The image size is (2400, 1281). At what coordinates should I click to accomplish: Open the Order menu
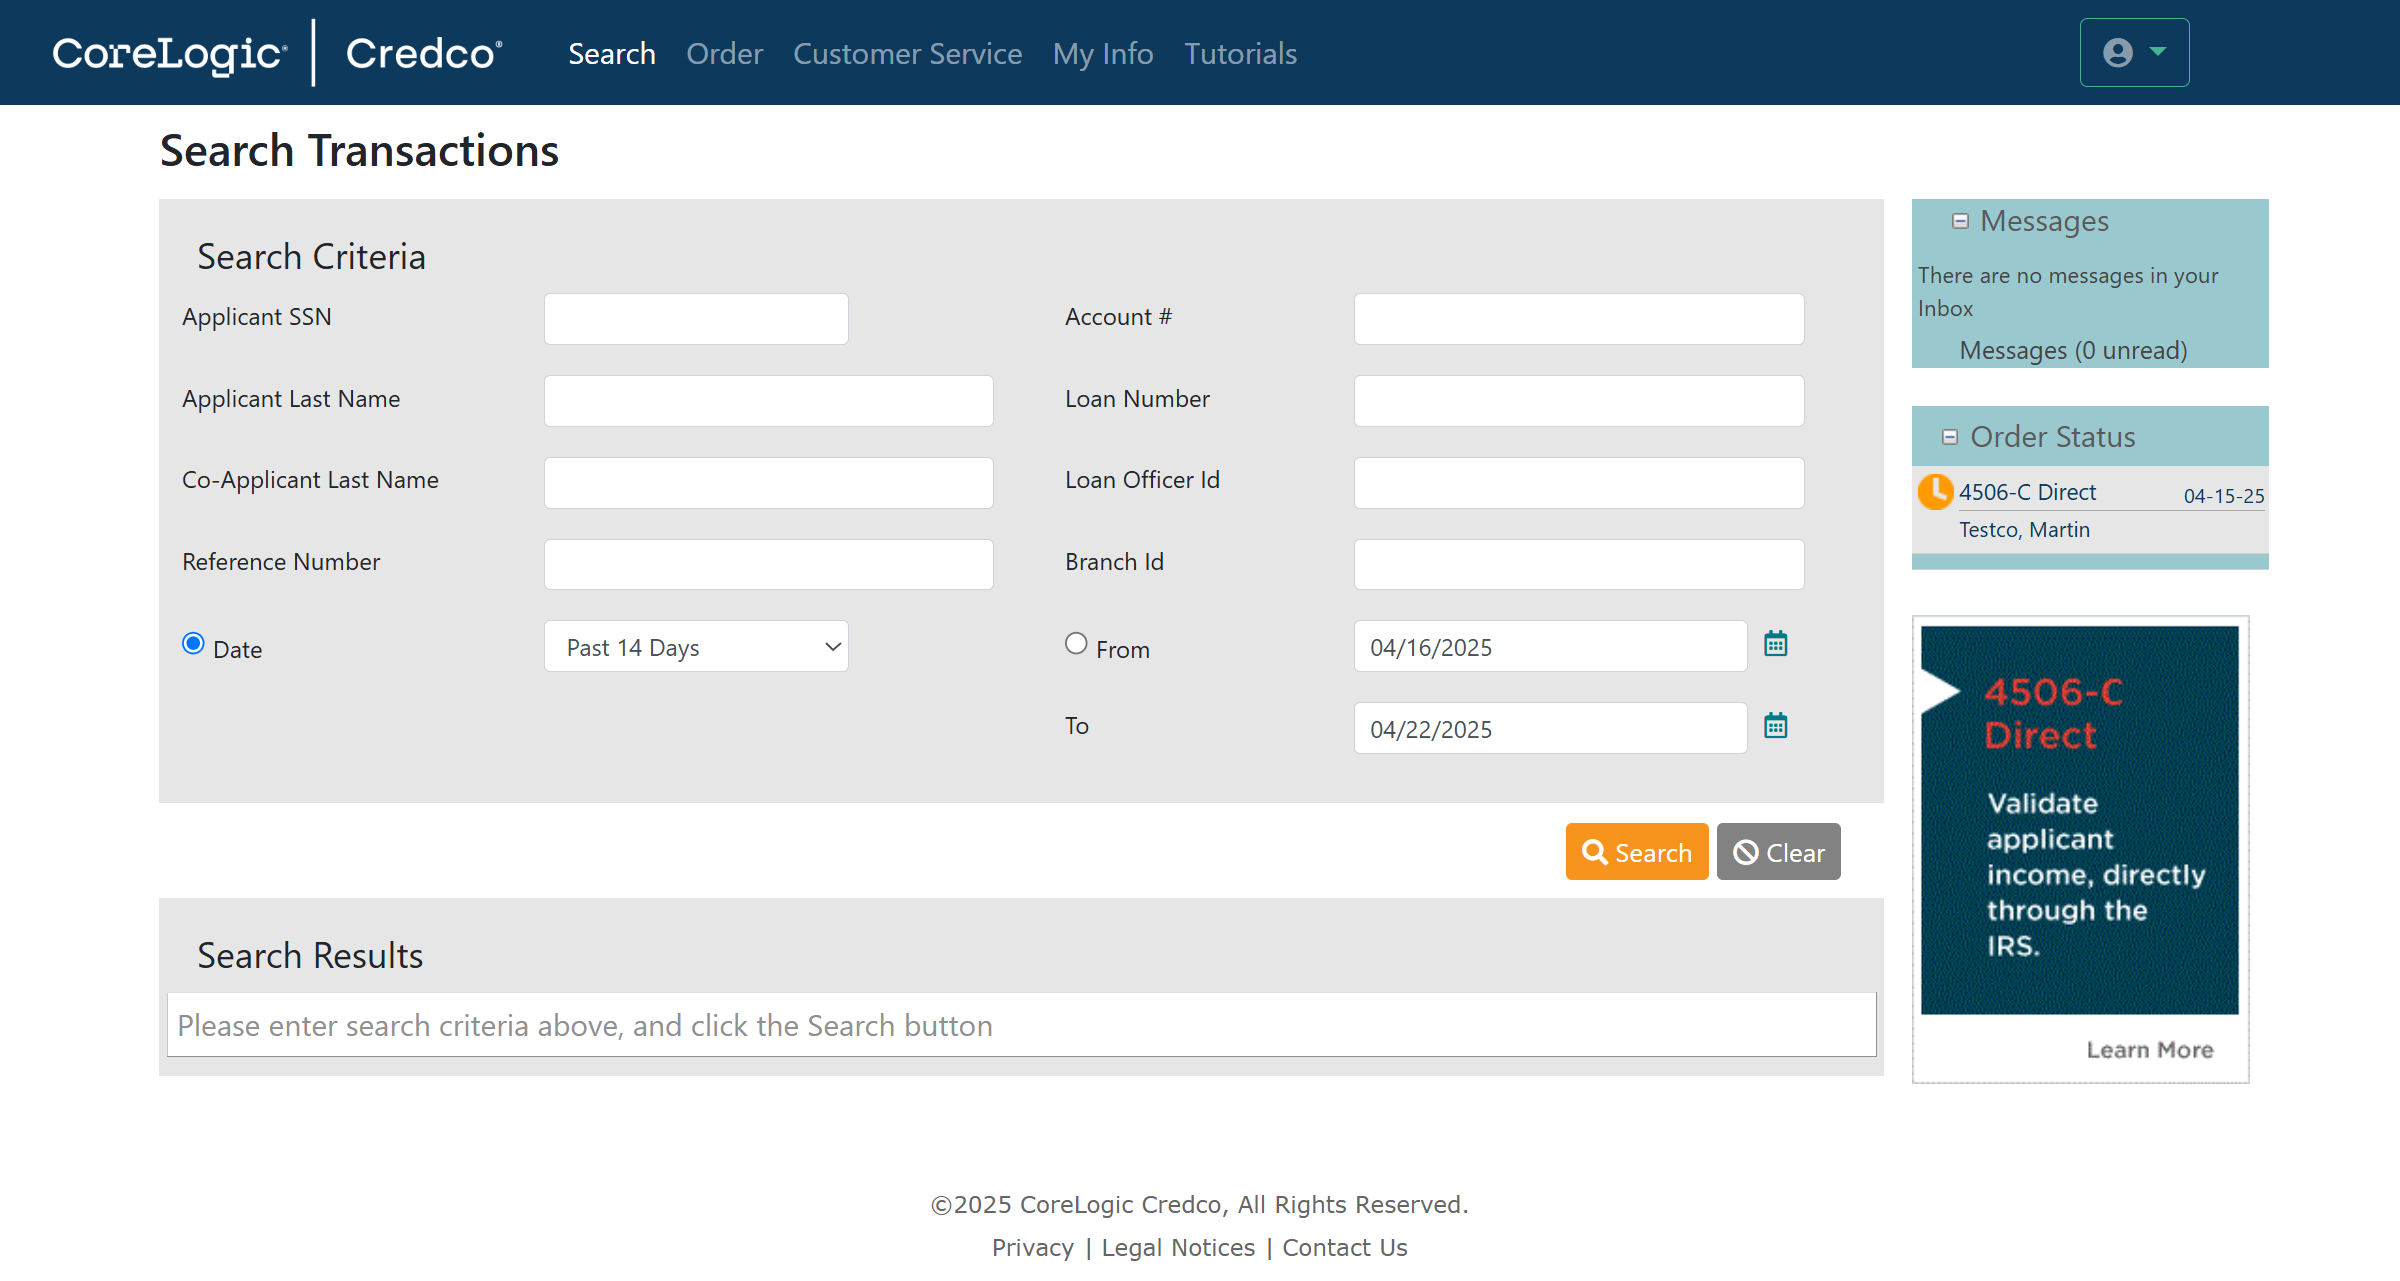coord(724,54)
